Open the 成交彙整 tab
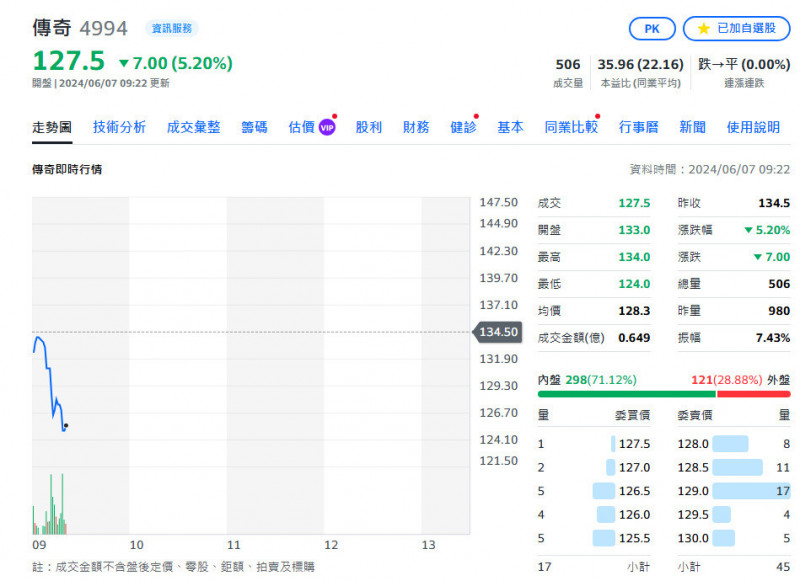800x581 pixels. (193, 127)
